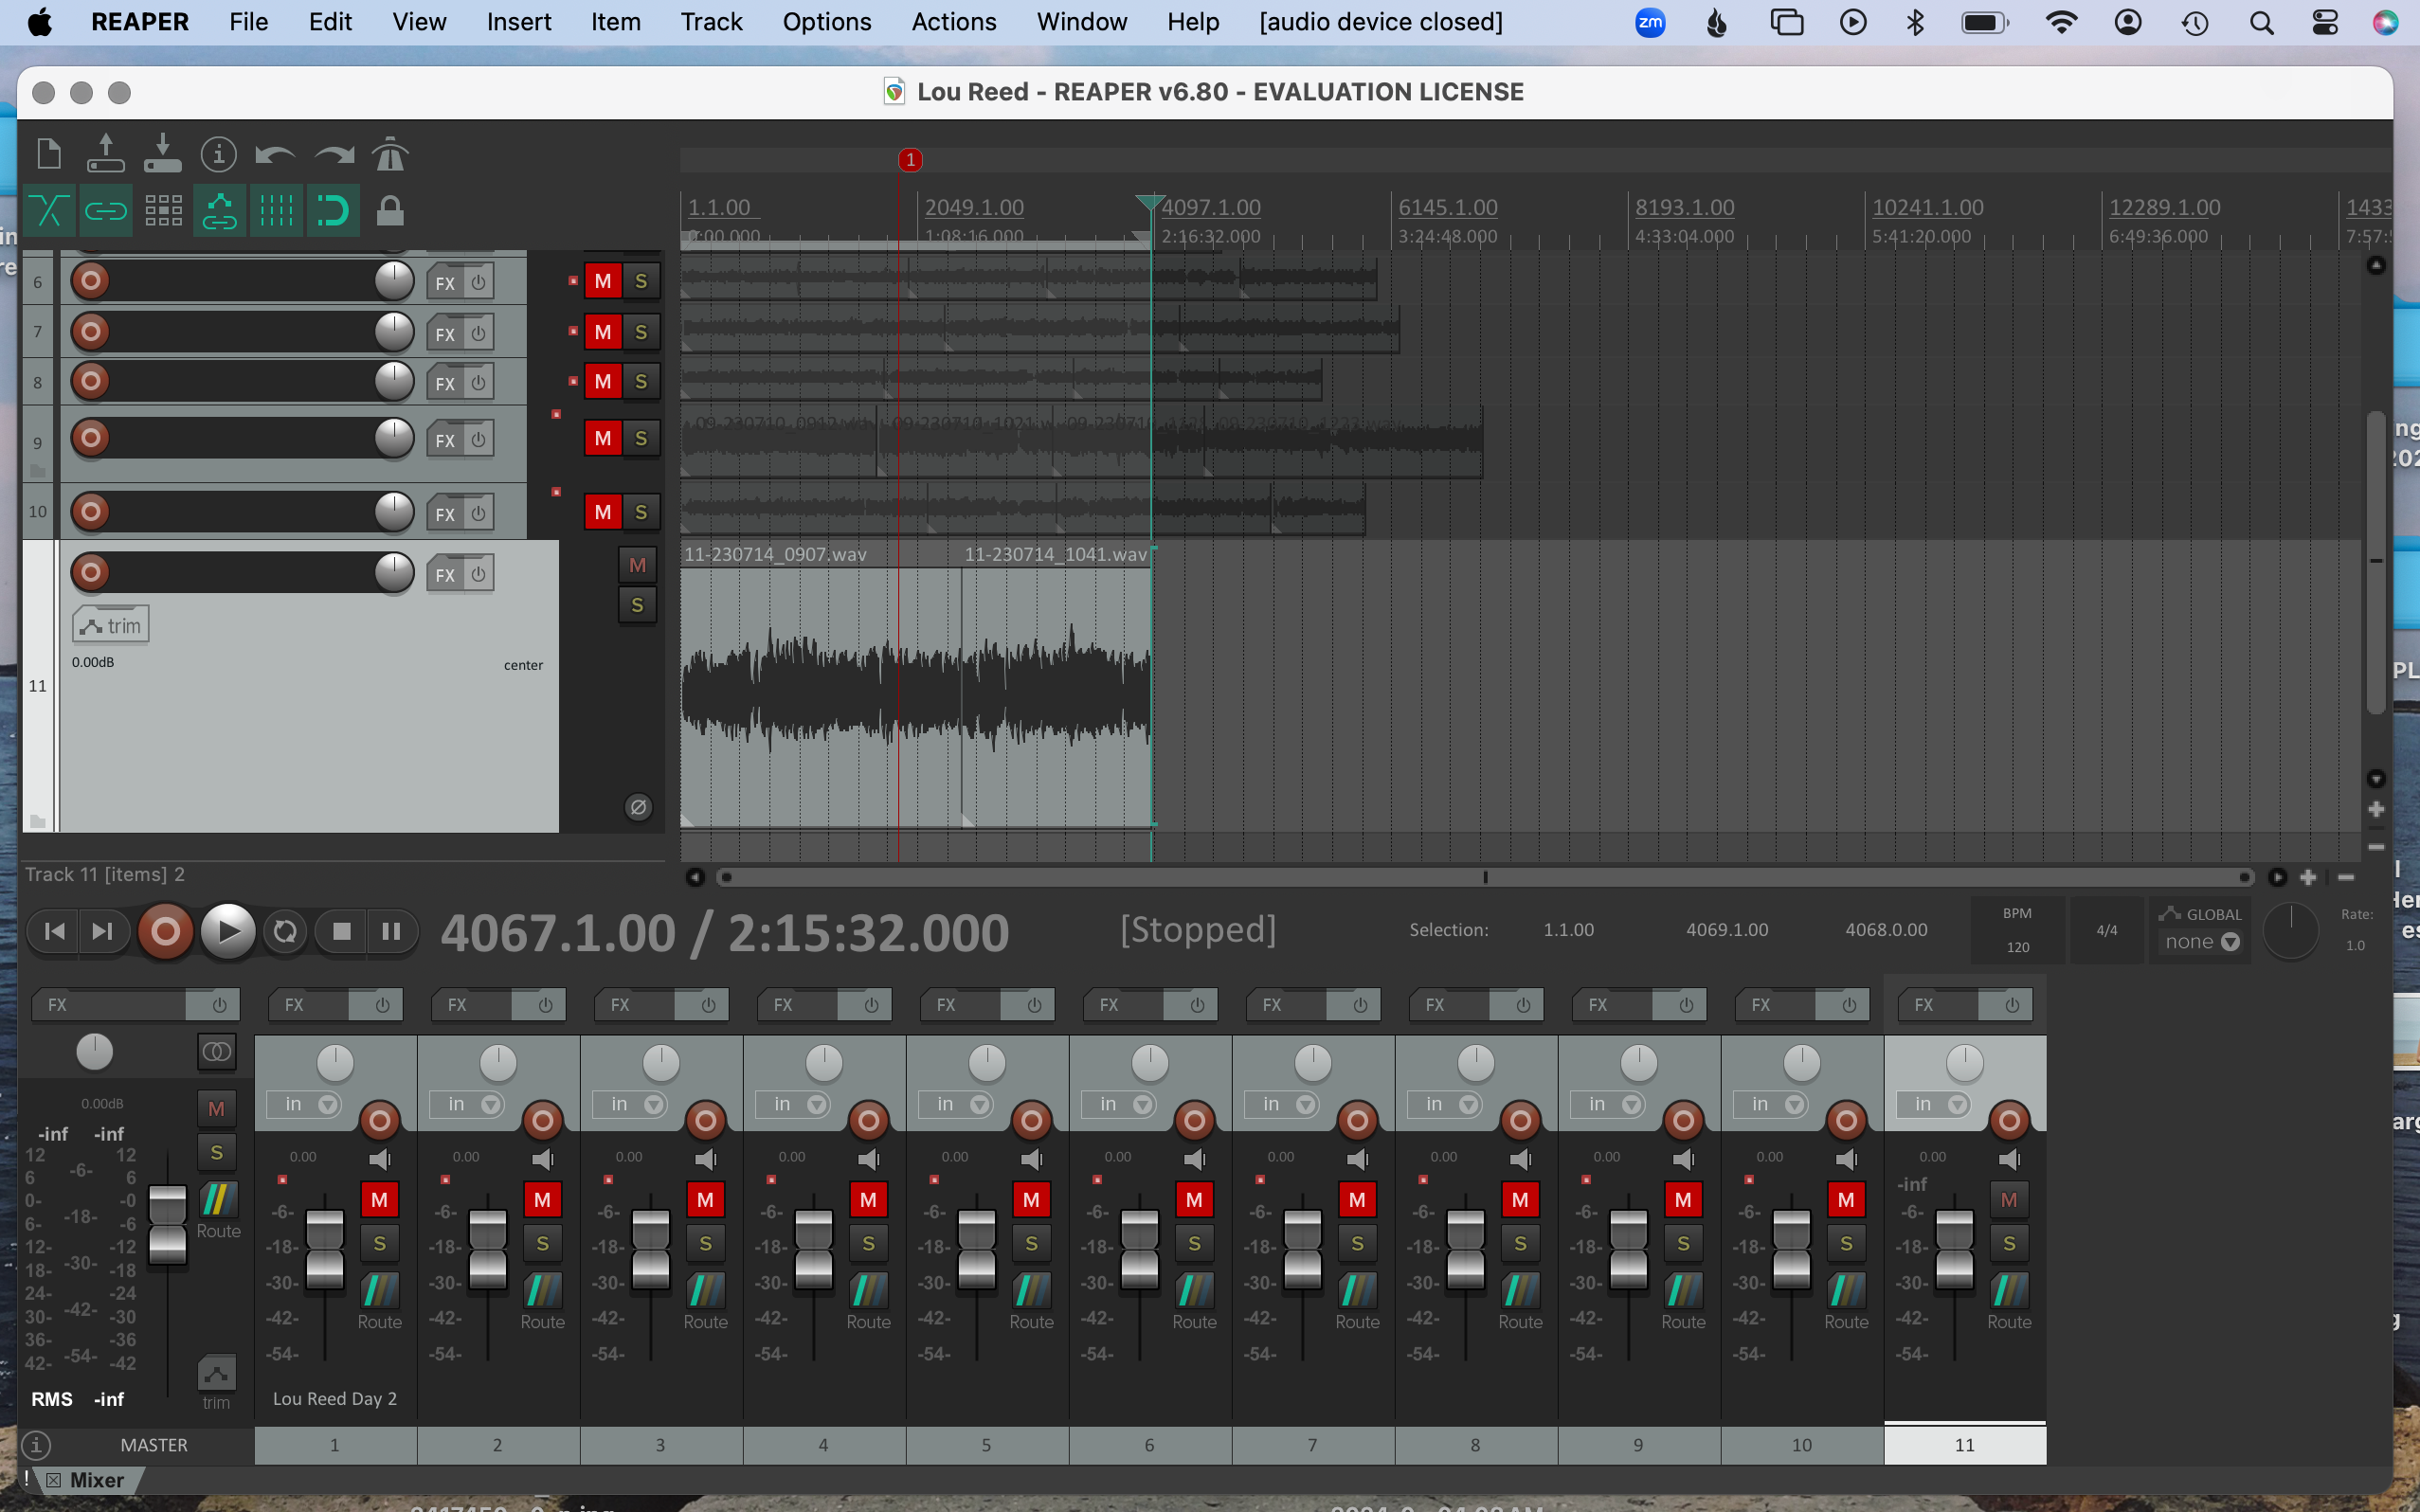The height and width of the screenshot is (1512, 2420).
Task: Click the BPM 120 tempo field
Action: click(x=2017, y=931)
